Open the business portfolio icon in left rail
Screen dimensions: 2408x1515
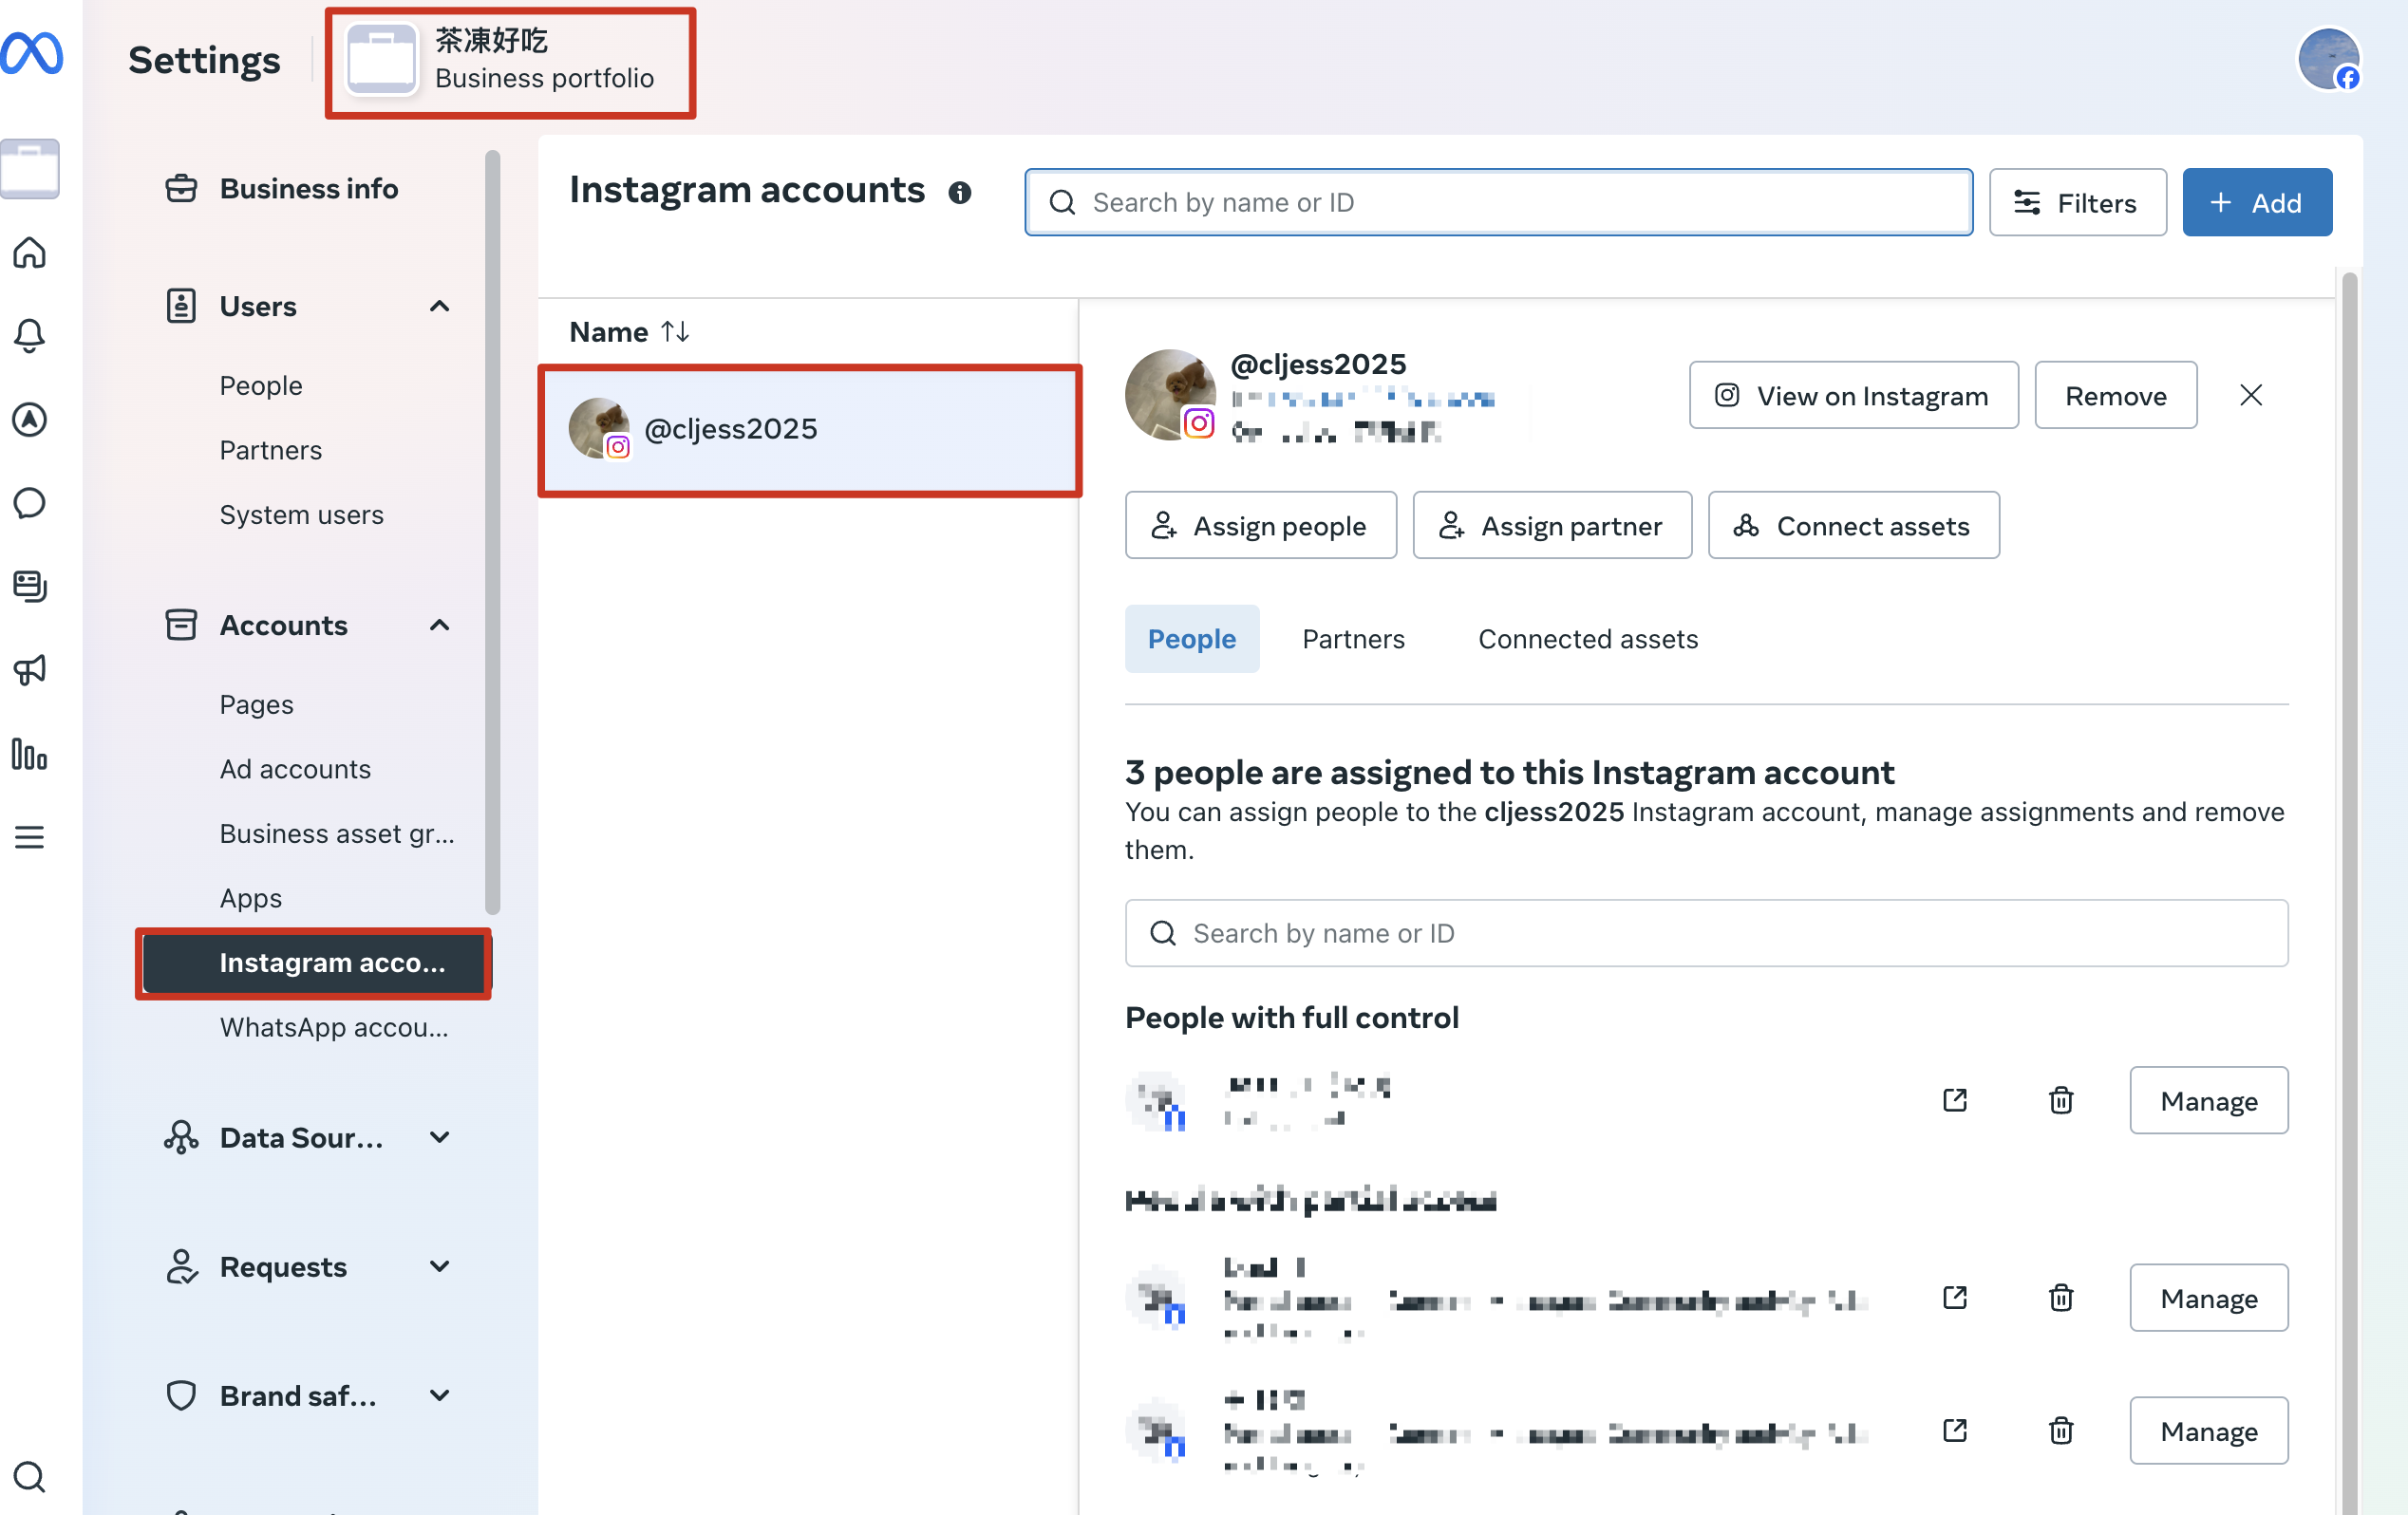coord(30,168)
